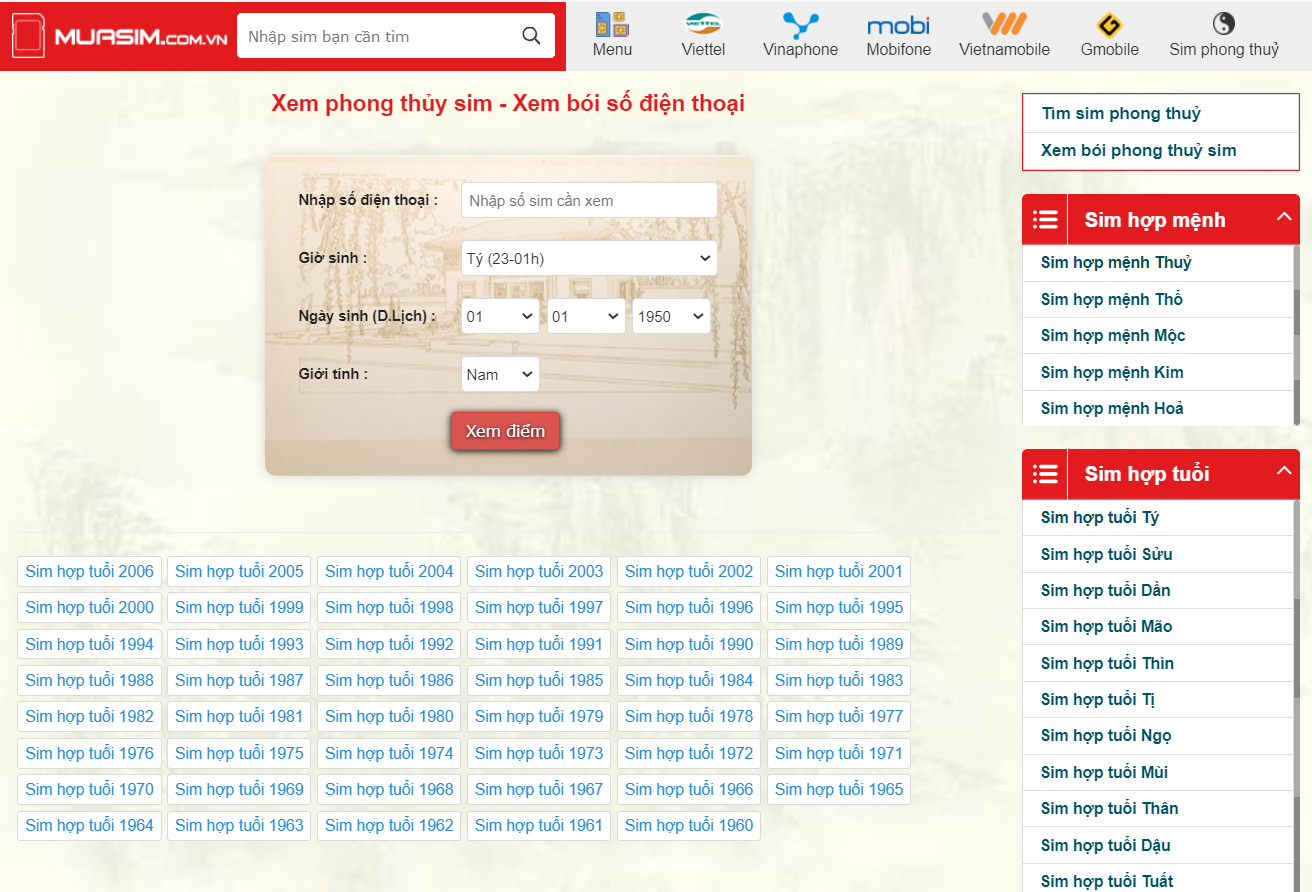Open the Vinaphone carrier icon
Image resolution: width=1312 pixels, height=892 pixels.
(x=800, y=25)
